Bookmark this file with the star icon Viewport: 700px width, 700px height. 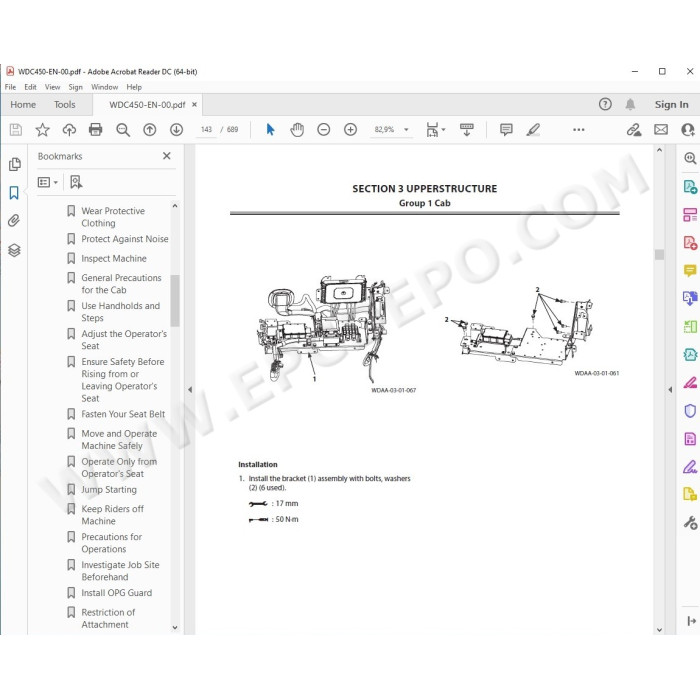[x=42, y=129]
